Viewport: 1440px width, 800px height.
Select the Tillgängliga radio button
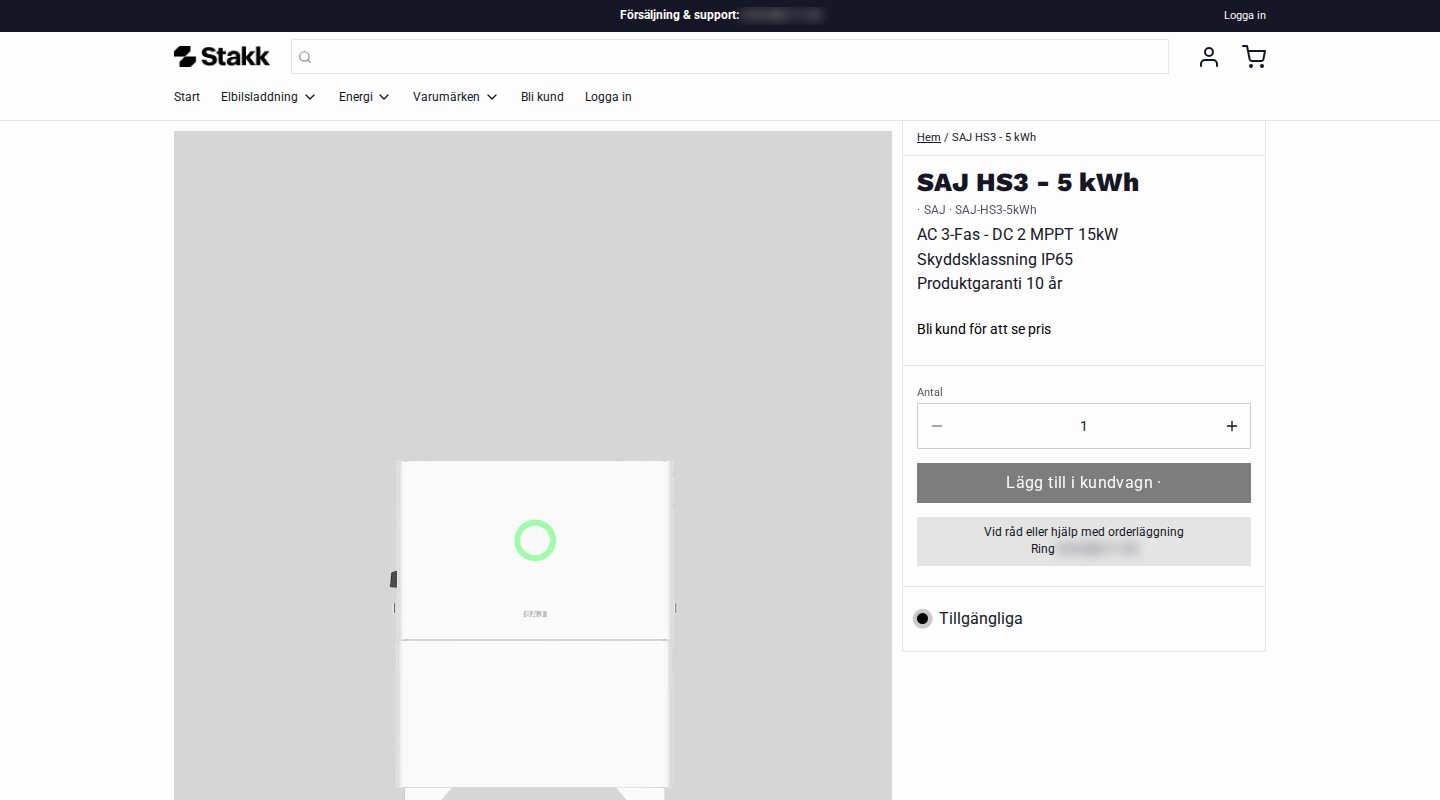pos(922,619)
